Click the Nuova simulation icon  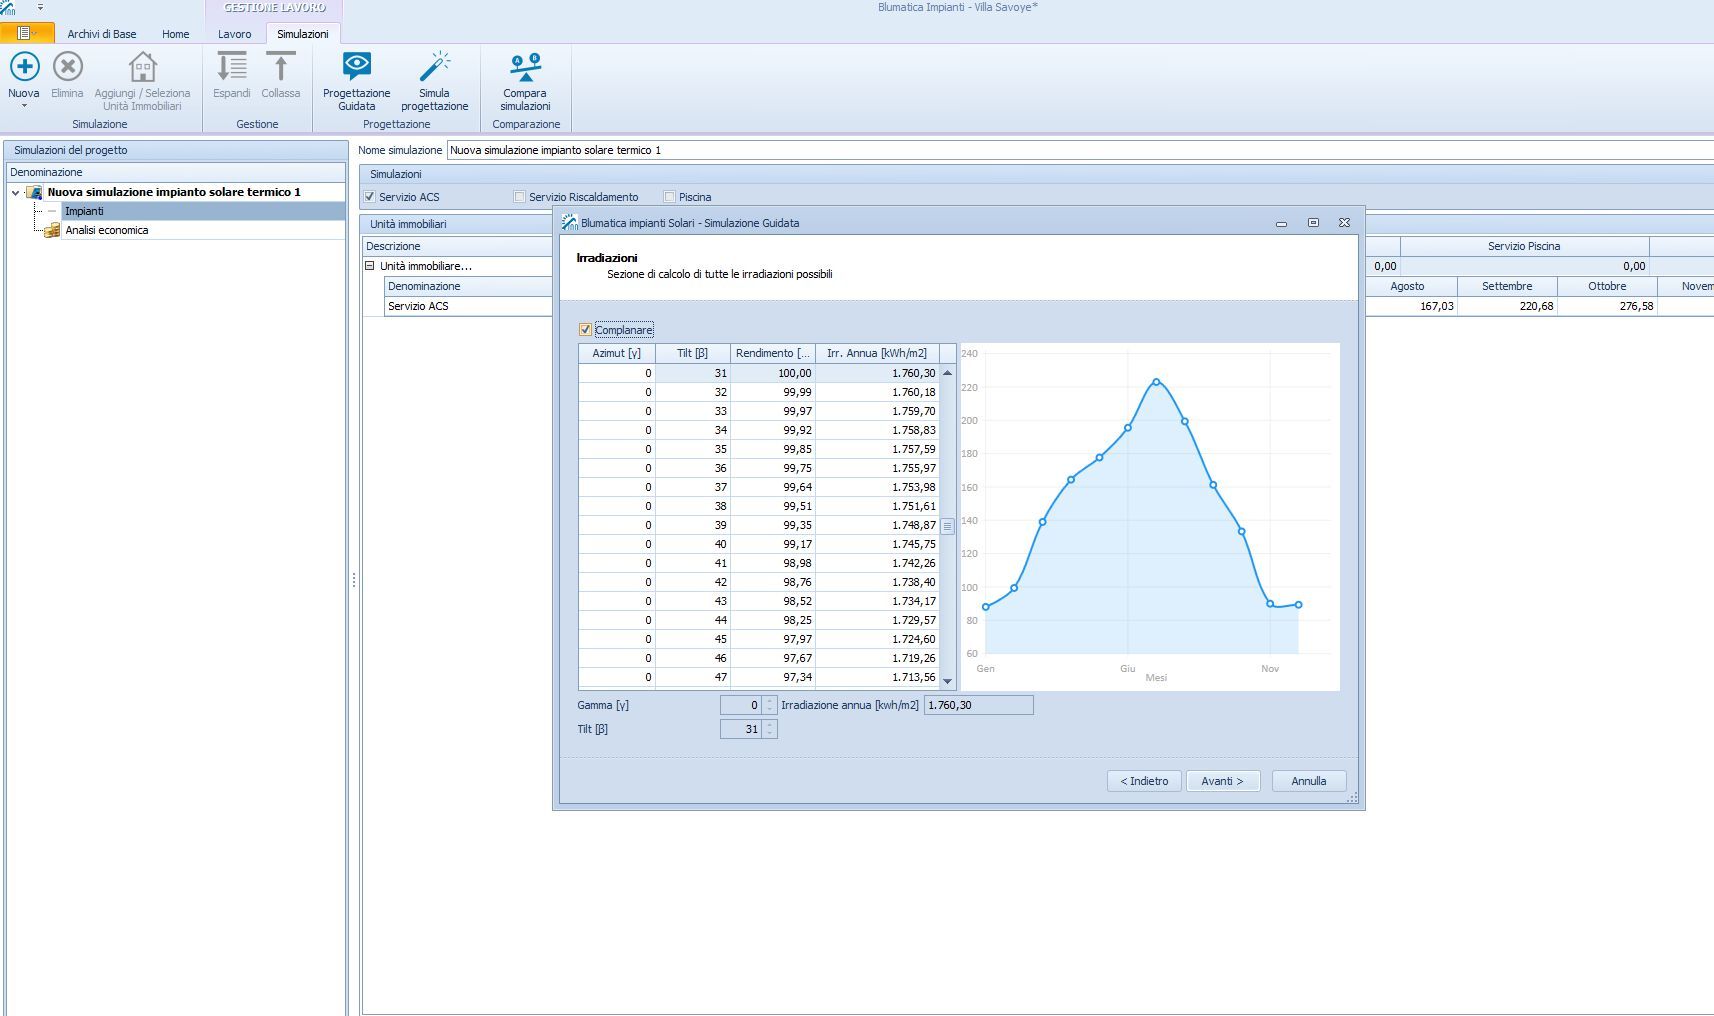coord(24,68)
